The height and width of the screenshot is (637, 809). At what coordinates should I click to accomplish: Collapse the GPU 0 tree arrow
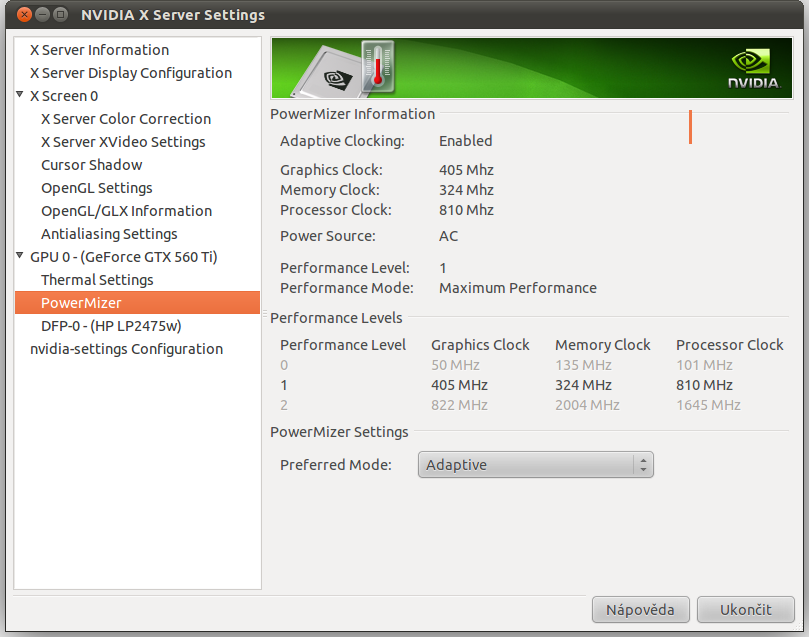(20, 255)
